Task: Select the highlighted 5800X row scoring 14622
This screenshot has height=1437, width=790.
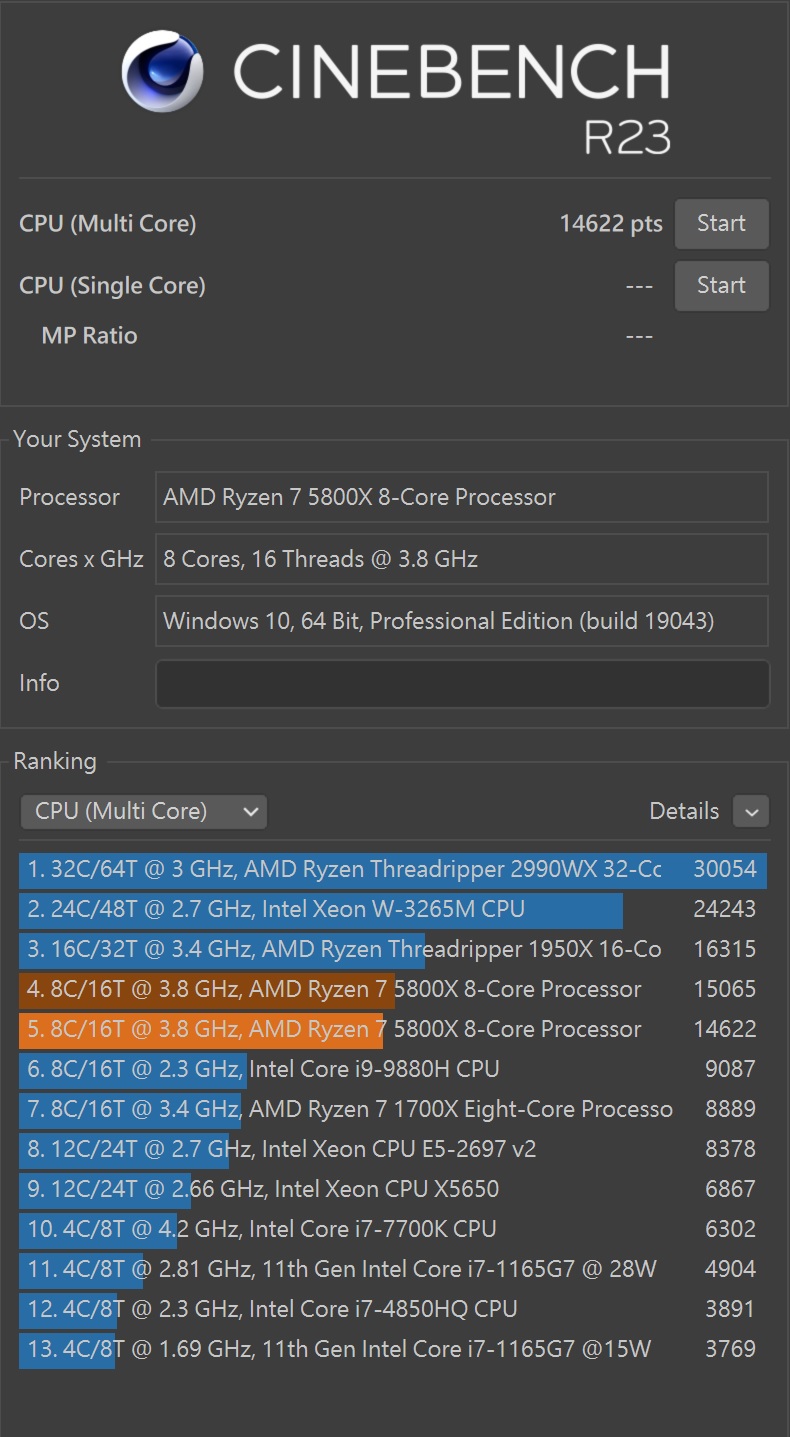Action: (393, 1029)
